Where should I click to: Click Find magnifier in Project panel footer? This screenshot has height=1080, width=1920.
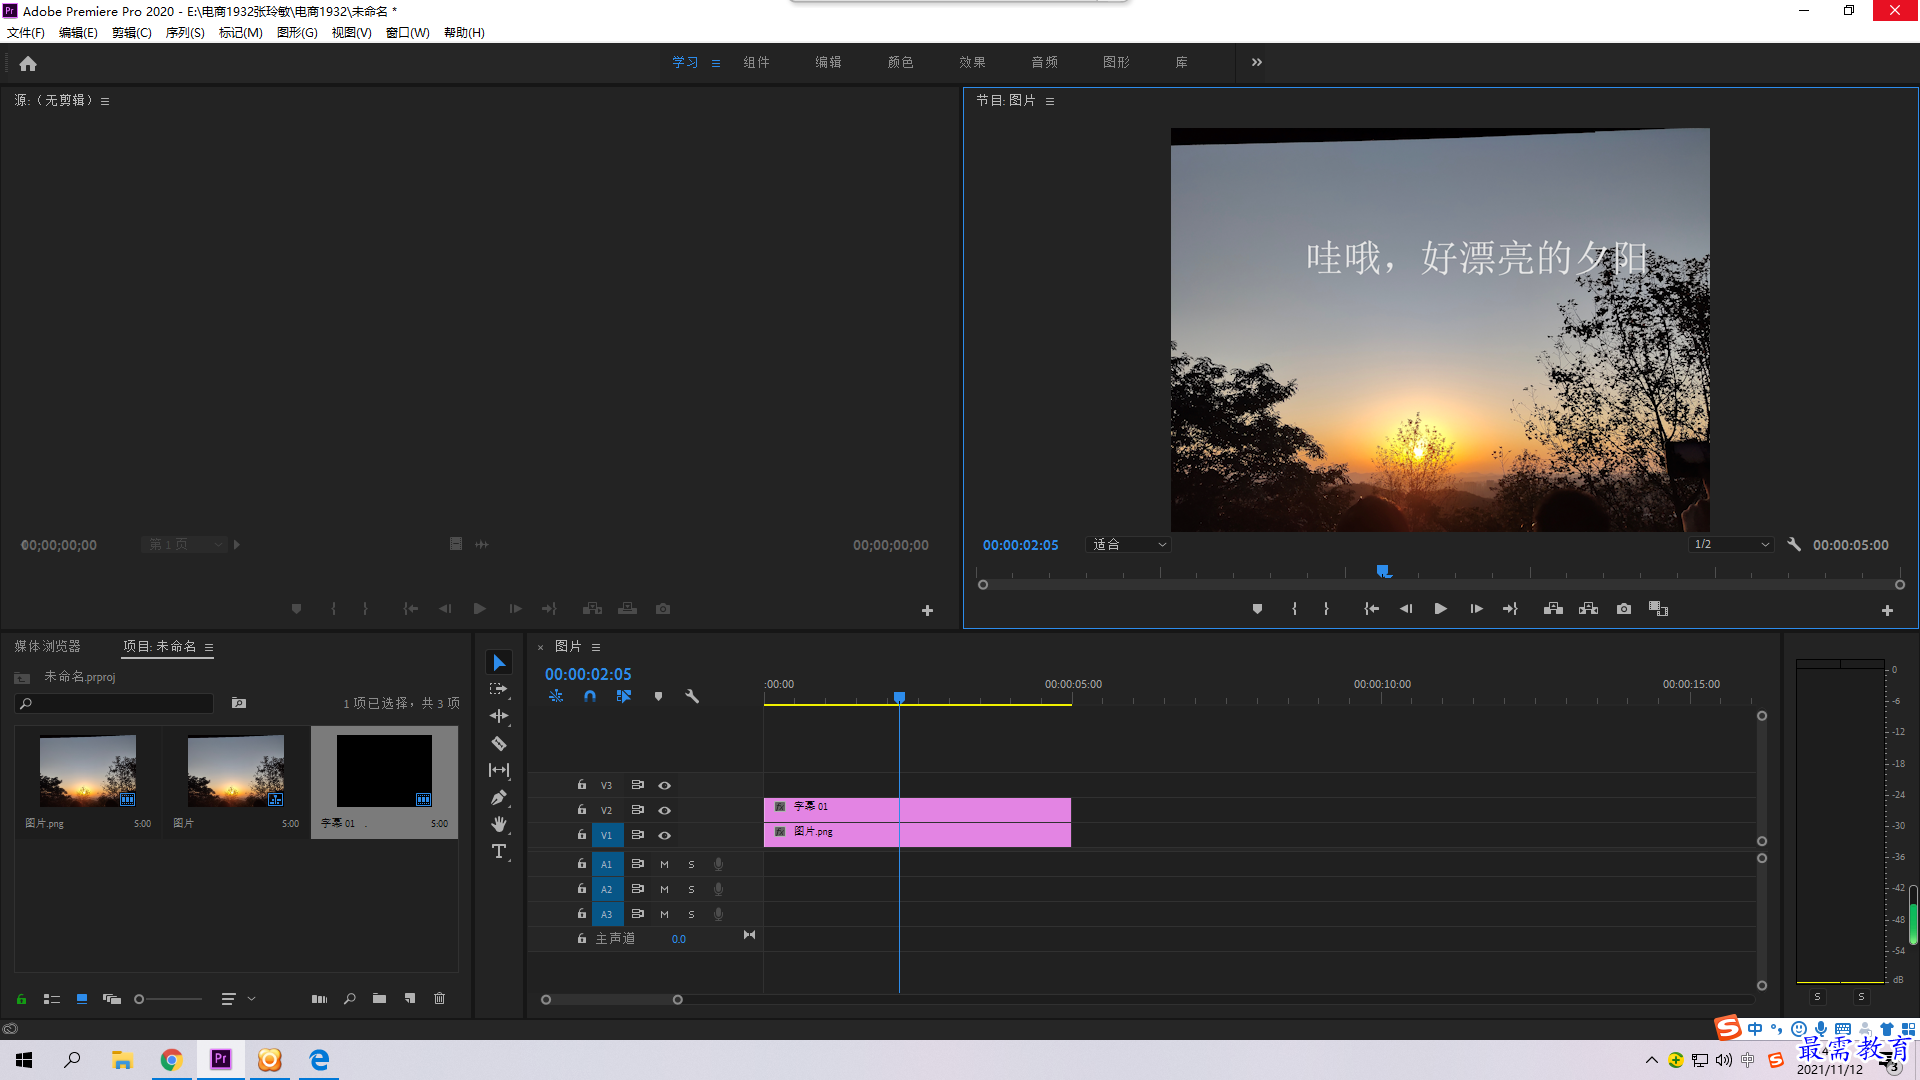click(349, 999)
